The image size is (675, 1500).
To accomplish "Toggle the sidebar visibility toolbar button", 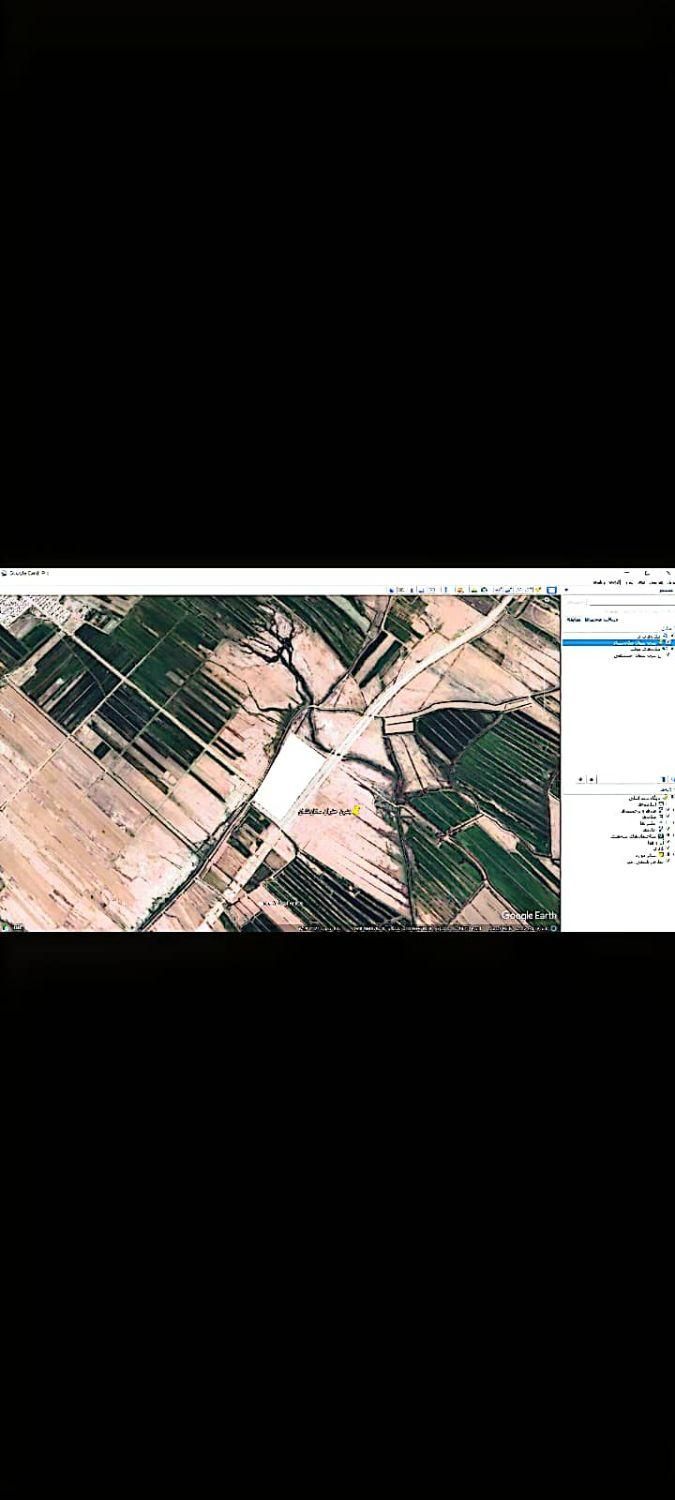I will point(551,590).
